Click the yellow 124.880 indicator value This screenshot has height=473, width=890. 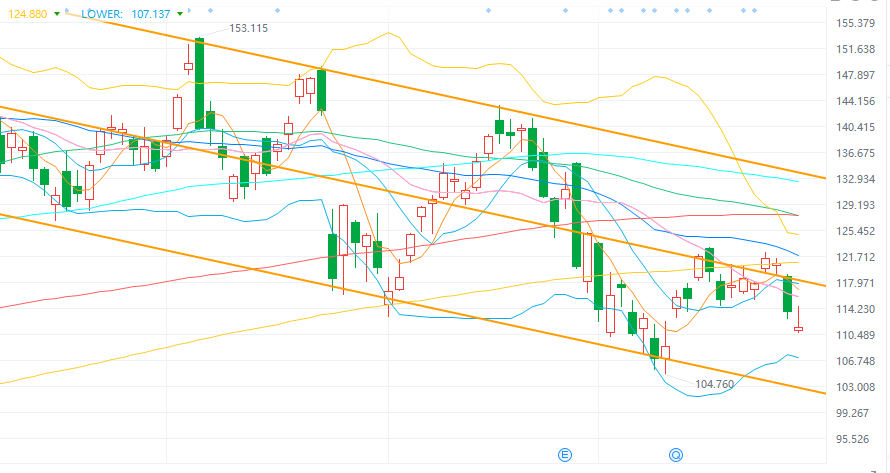click(27, 14)
